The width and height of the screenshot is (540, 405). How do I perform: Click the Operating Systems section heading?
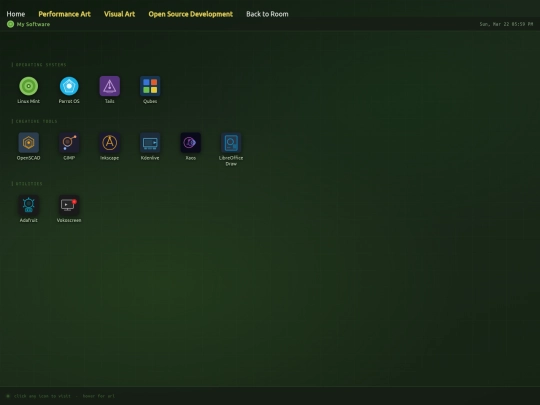pos(41,65)
